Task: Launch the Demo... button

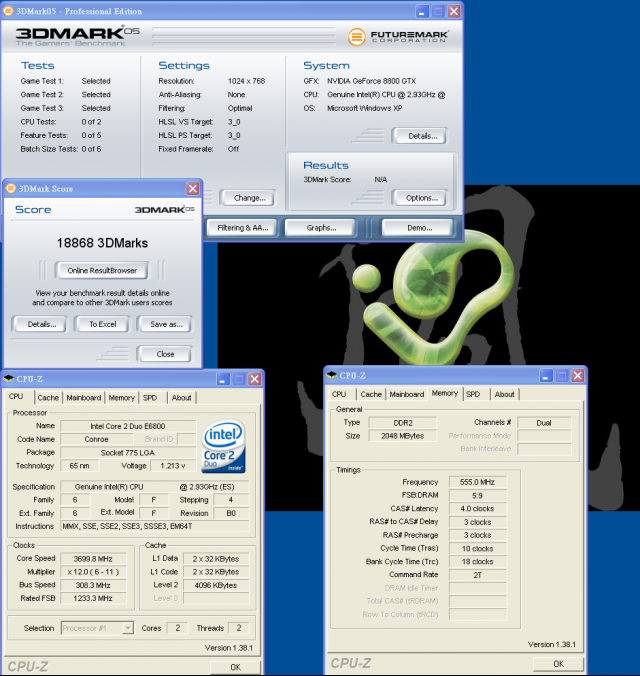Action: pyautogui.click(x=418, y=228)
